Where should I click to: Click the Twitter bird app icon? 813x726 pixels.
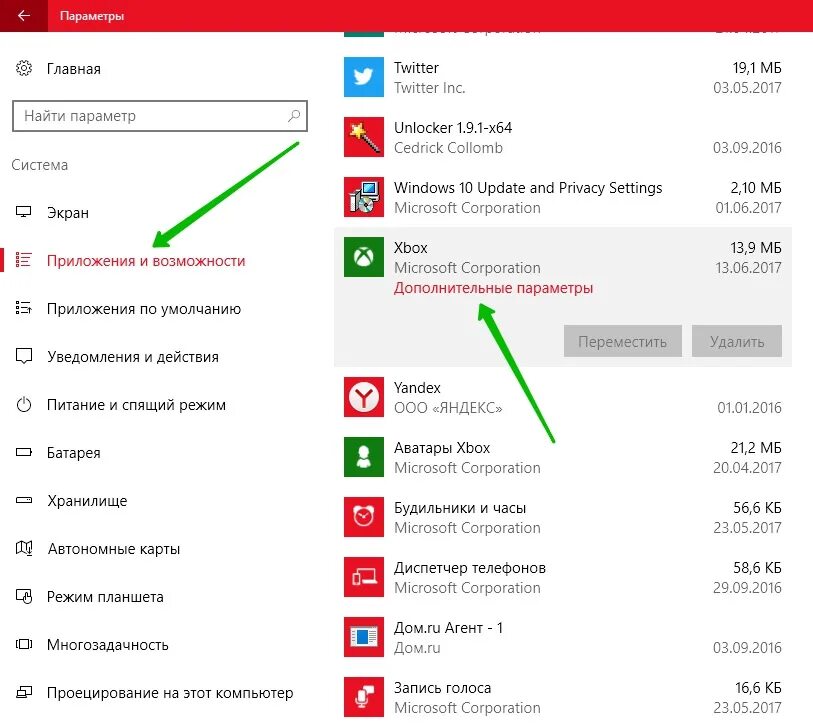click(x=363, y=77)
